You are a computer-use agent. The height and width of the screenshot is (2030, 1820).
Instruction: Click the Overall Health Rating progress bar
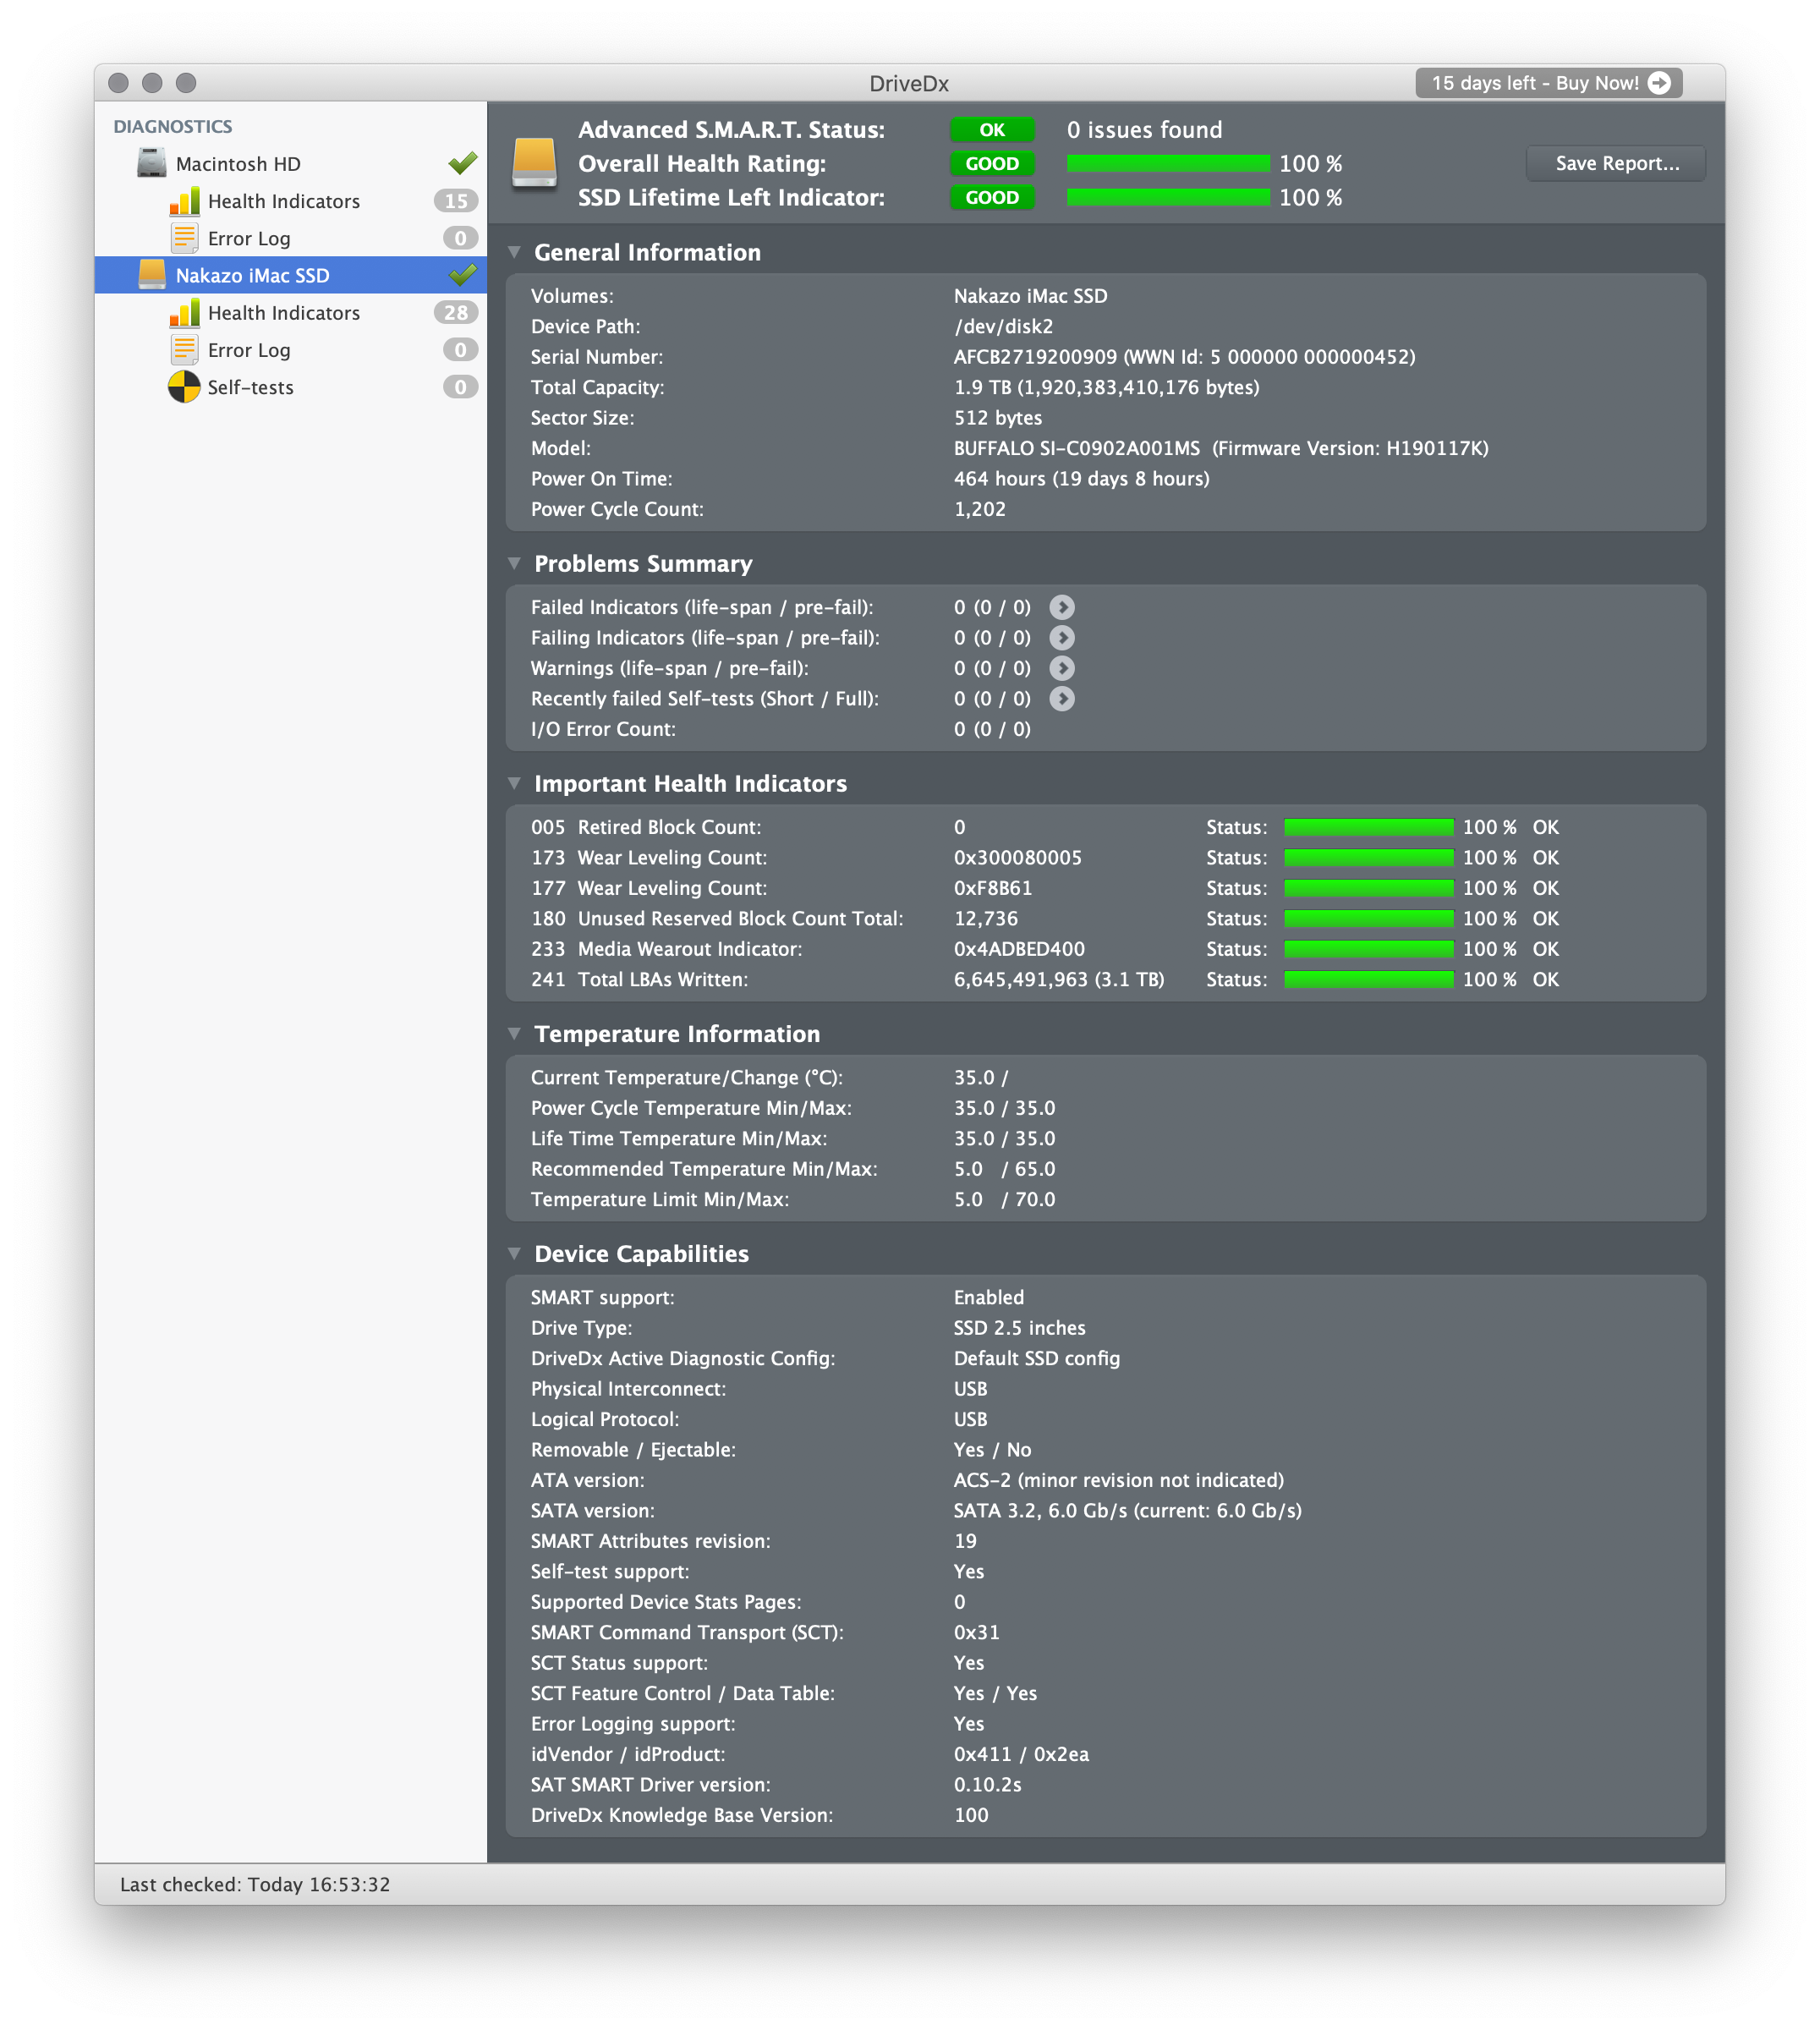[x=1167, y=163]
